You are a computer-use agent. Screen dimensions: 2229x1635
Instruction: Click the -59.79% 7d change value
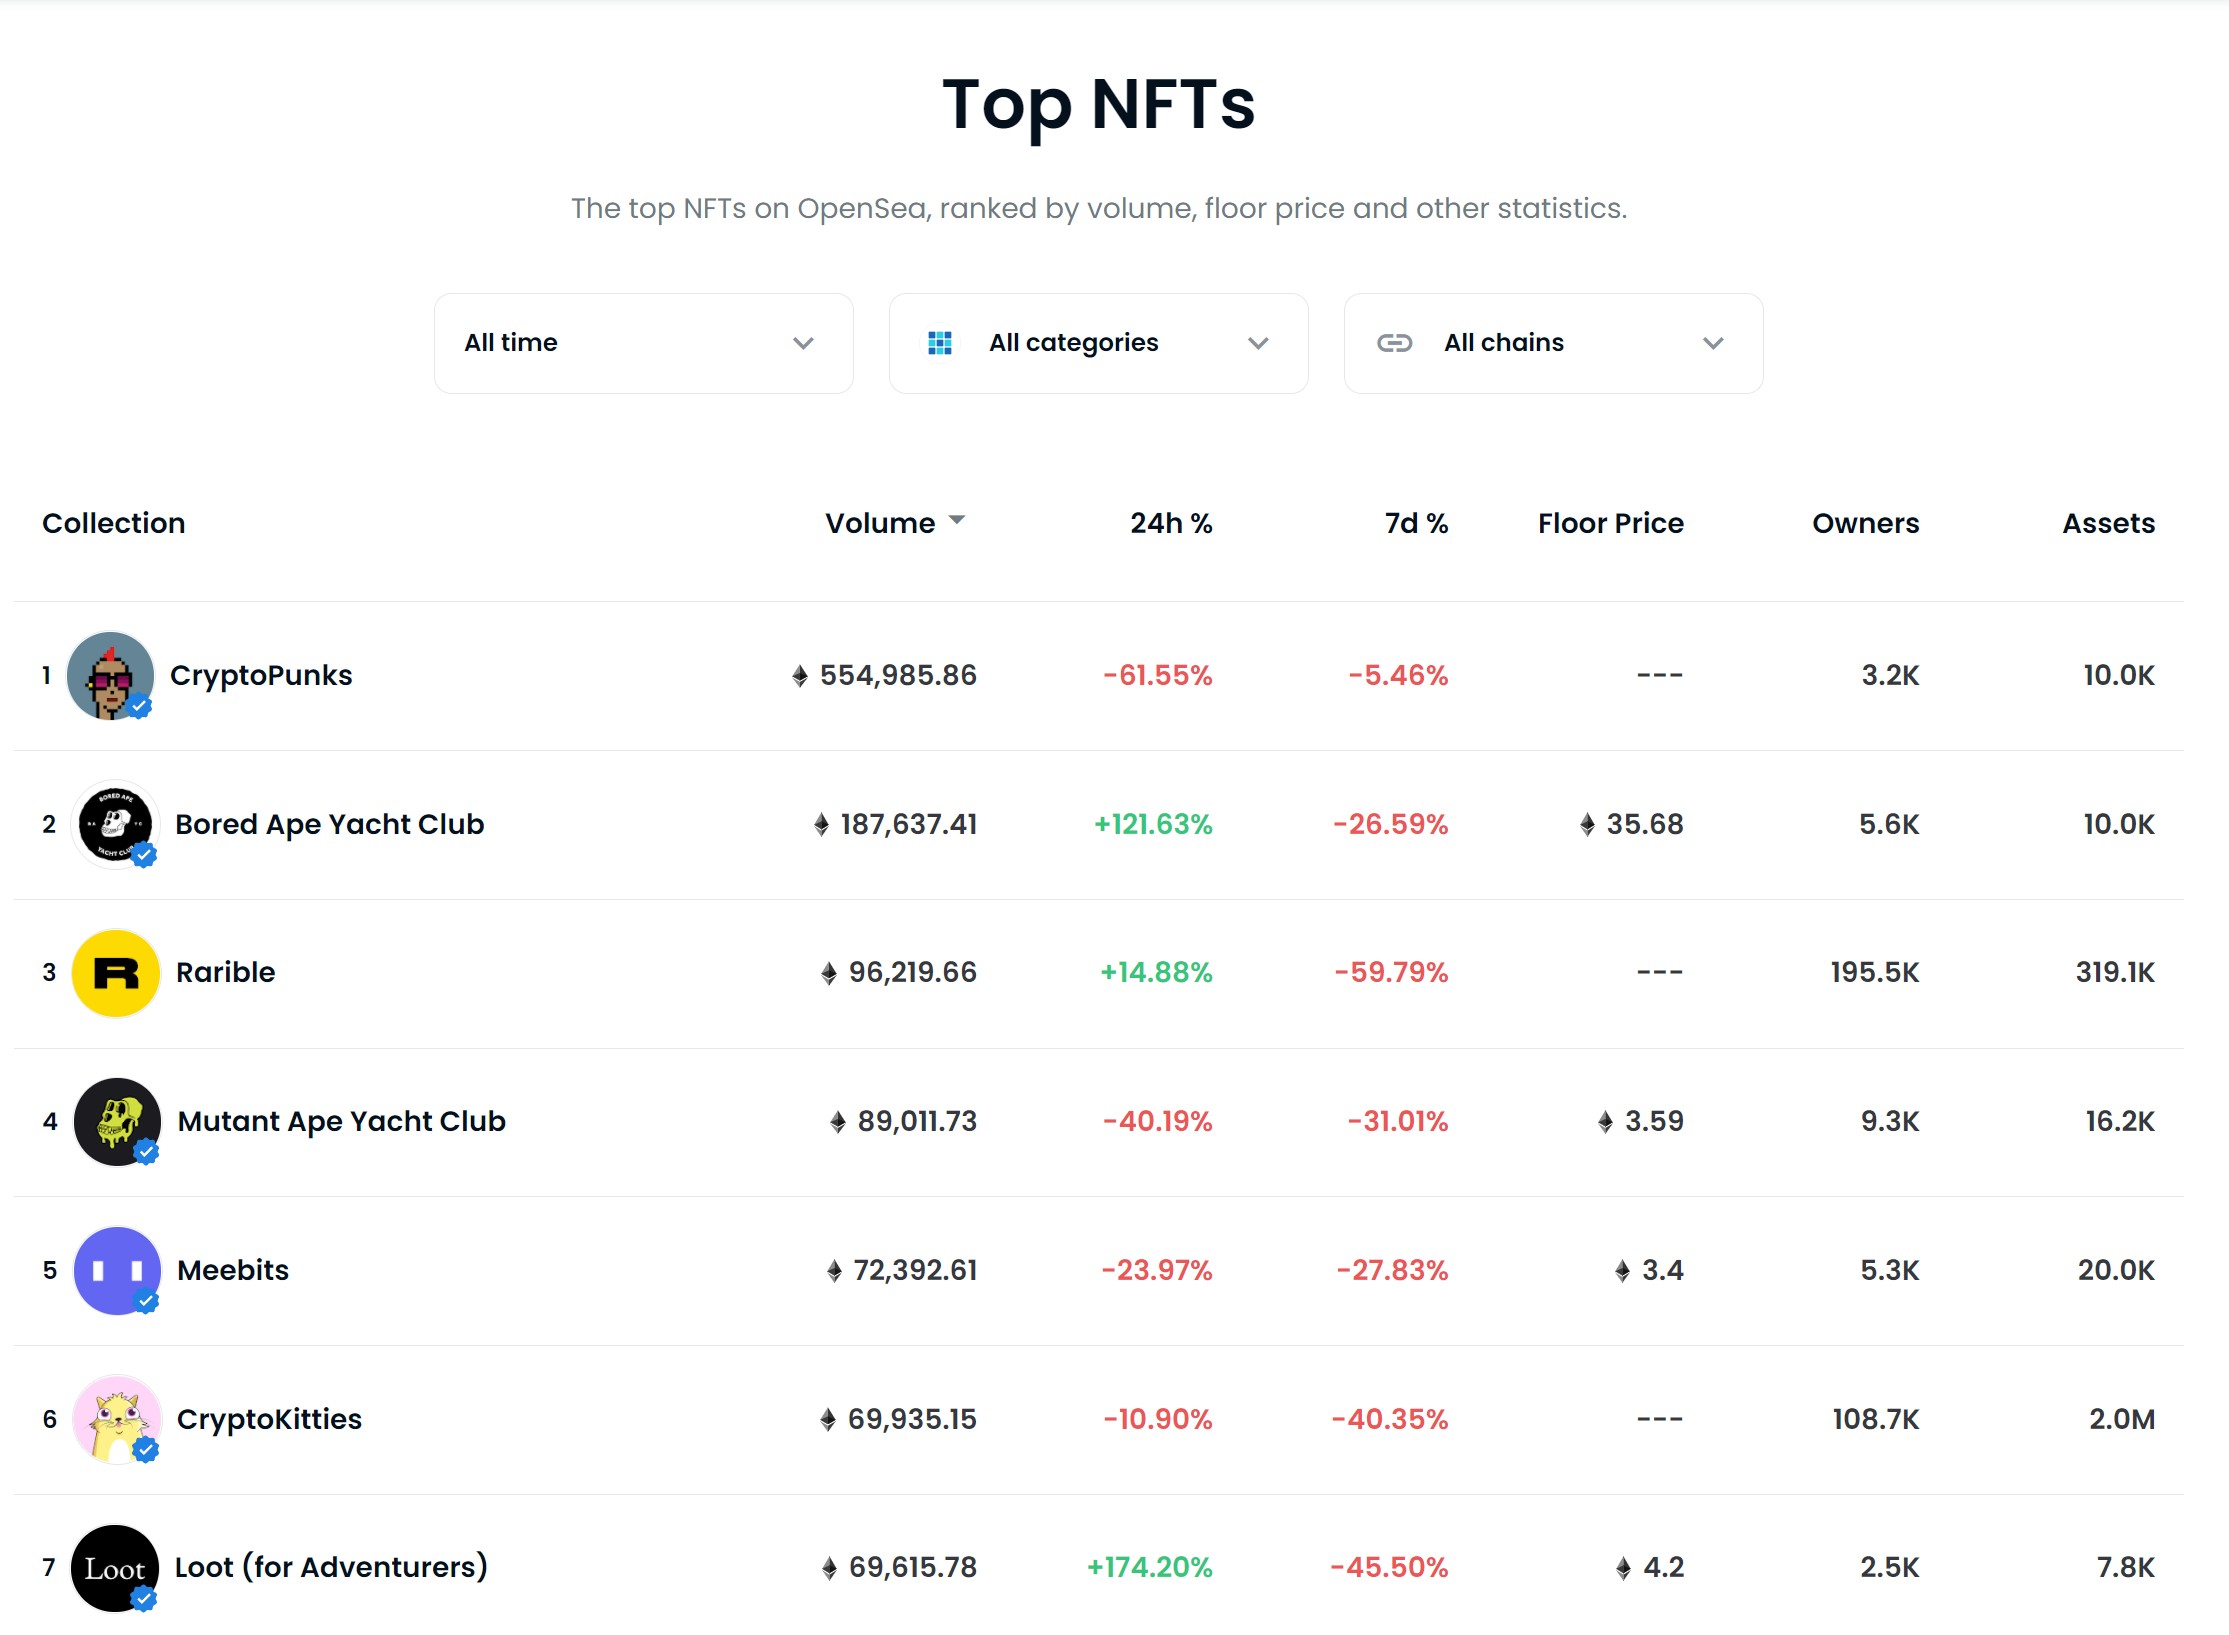(1391, 972)
